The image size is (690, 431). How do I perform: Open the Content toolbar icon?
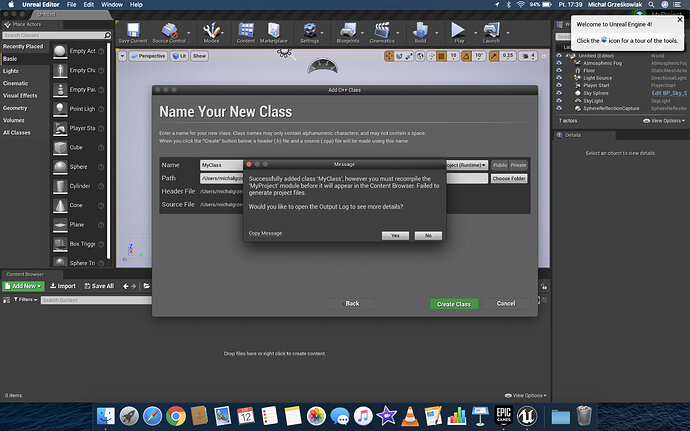click(x=246, y=33)
